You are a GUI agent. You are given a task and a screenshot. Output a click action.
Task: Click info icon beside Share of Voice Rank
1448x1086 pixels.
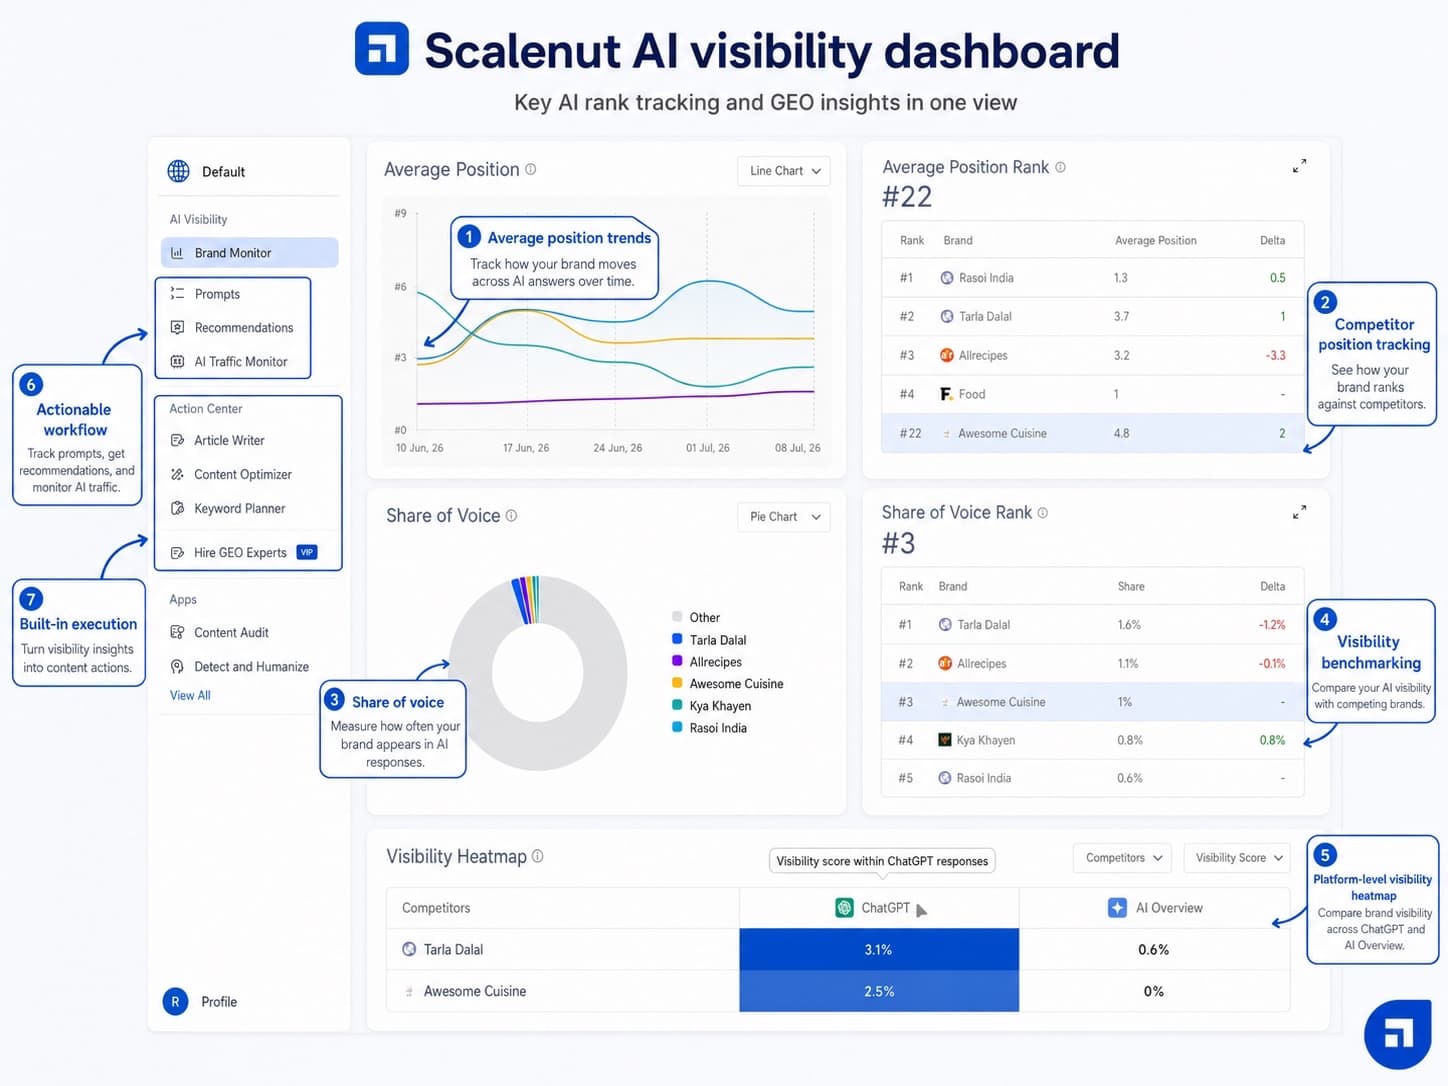[x=1043, y=512]
